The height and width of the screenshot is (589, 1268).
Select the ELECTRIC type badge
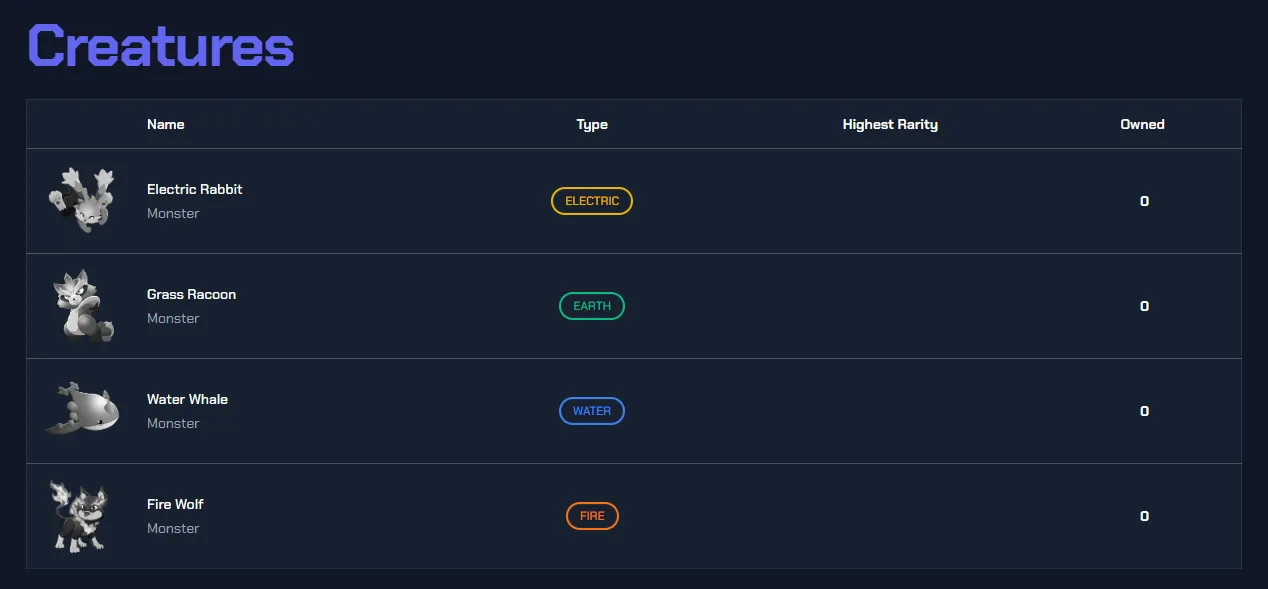592,201
